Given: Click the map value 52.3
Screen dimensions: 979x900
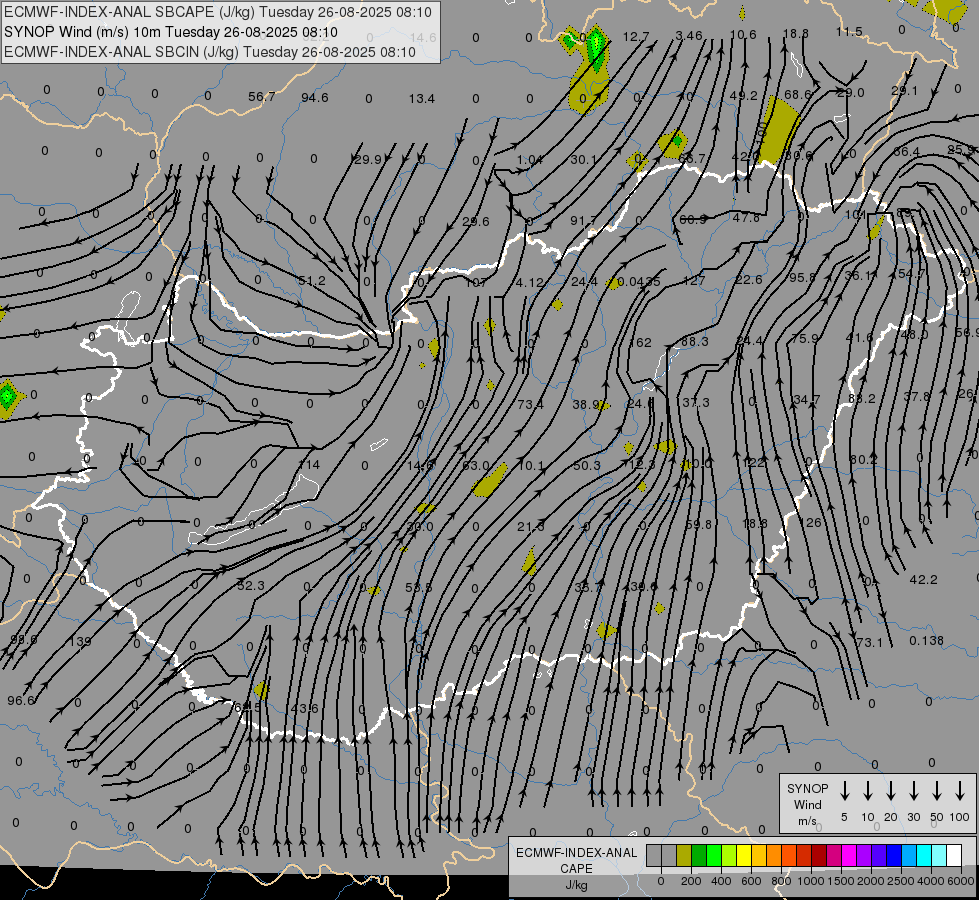Looking at the screenshot, I should 251,586.
